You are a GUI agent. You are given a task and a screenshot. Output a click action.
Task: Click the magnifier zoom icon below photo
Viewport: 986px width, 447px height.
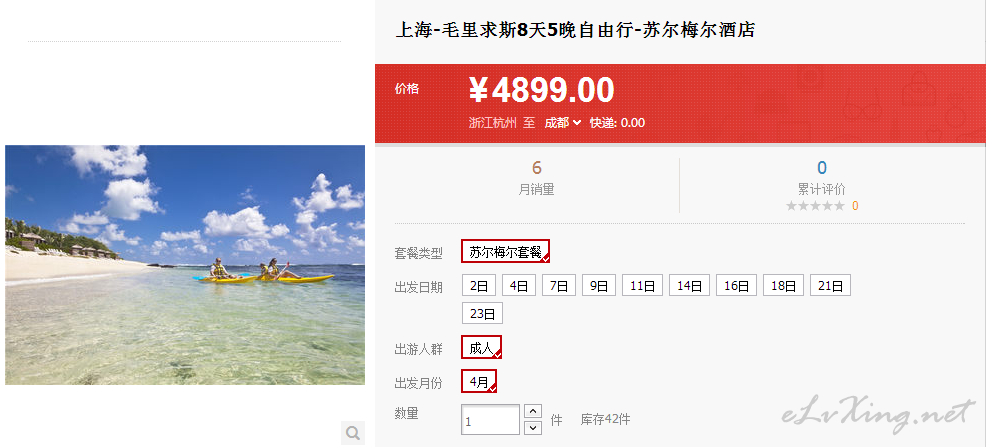353,433
